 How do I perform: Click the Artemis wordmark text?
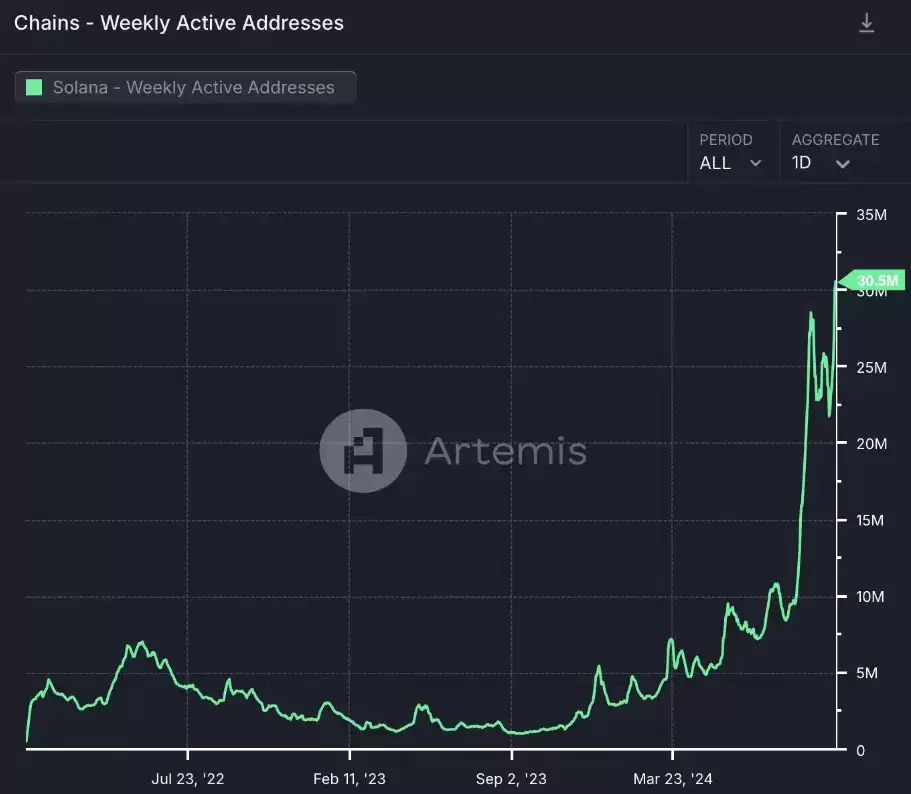coord(505,451)
